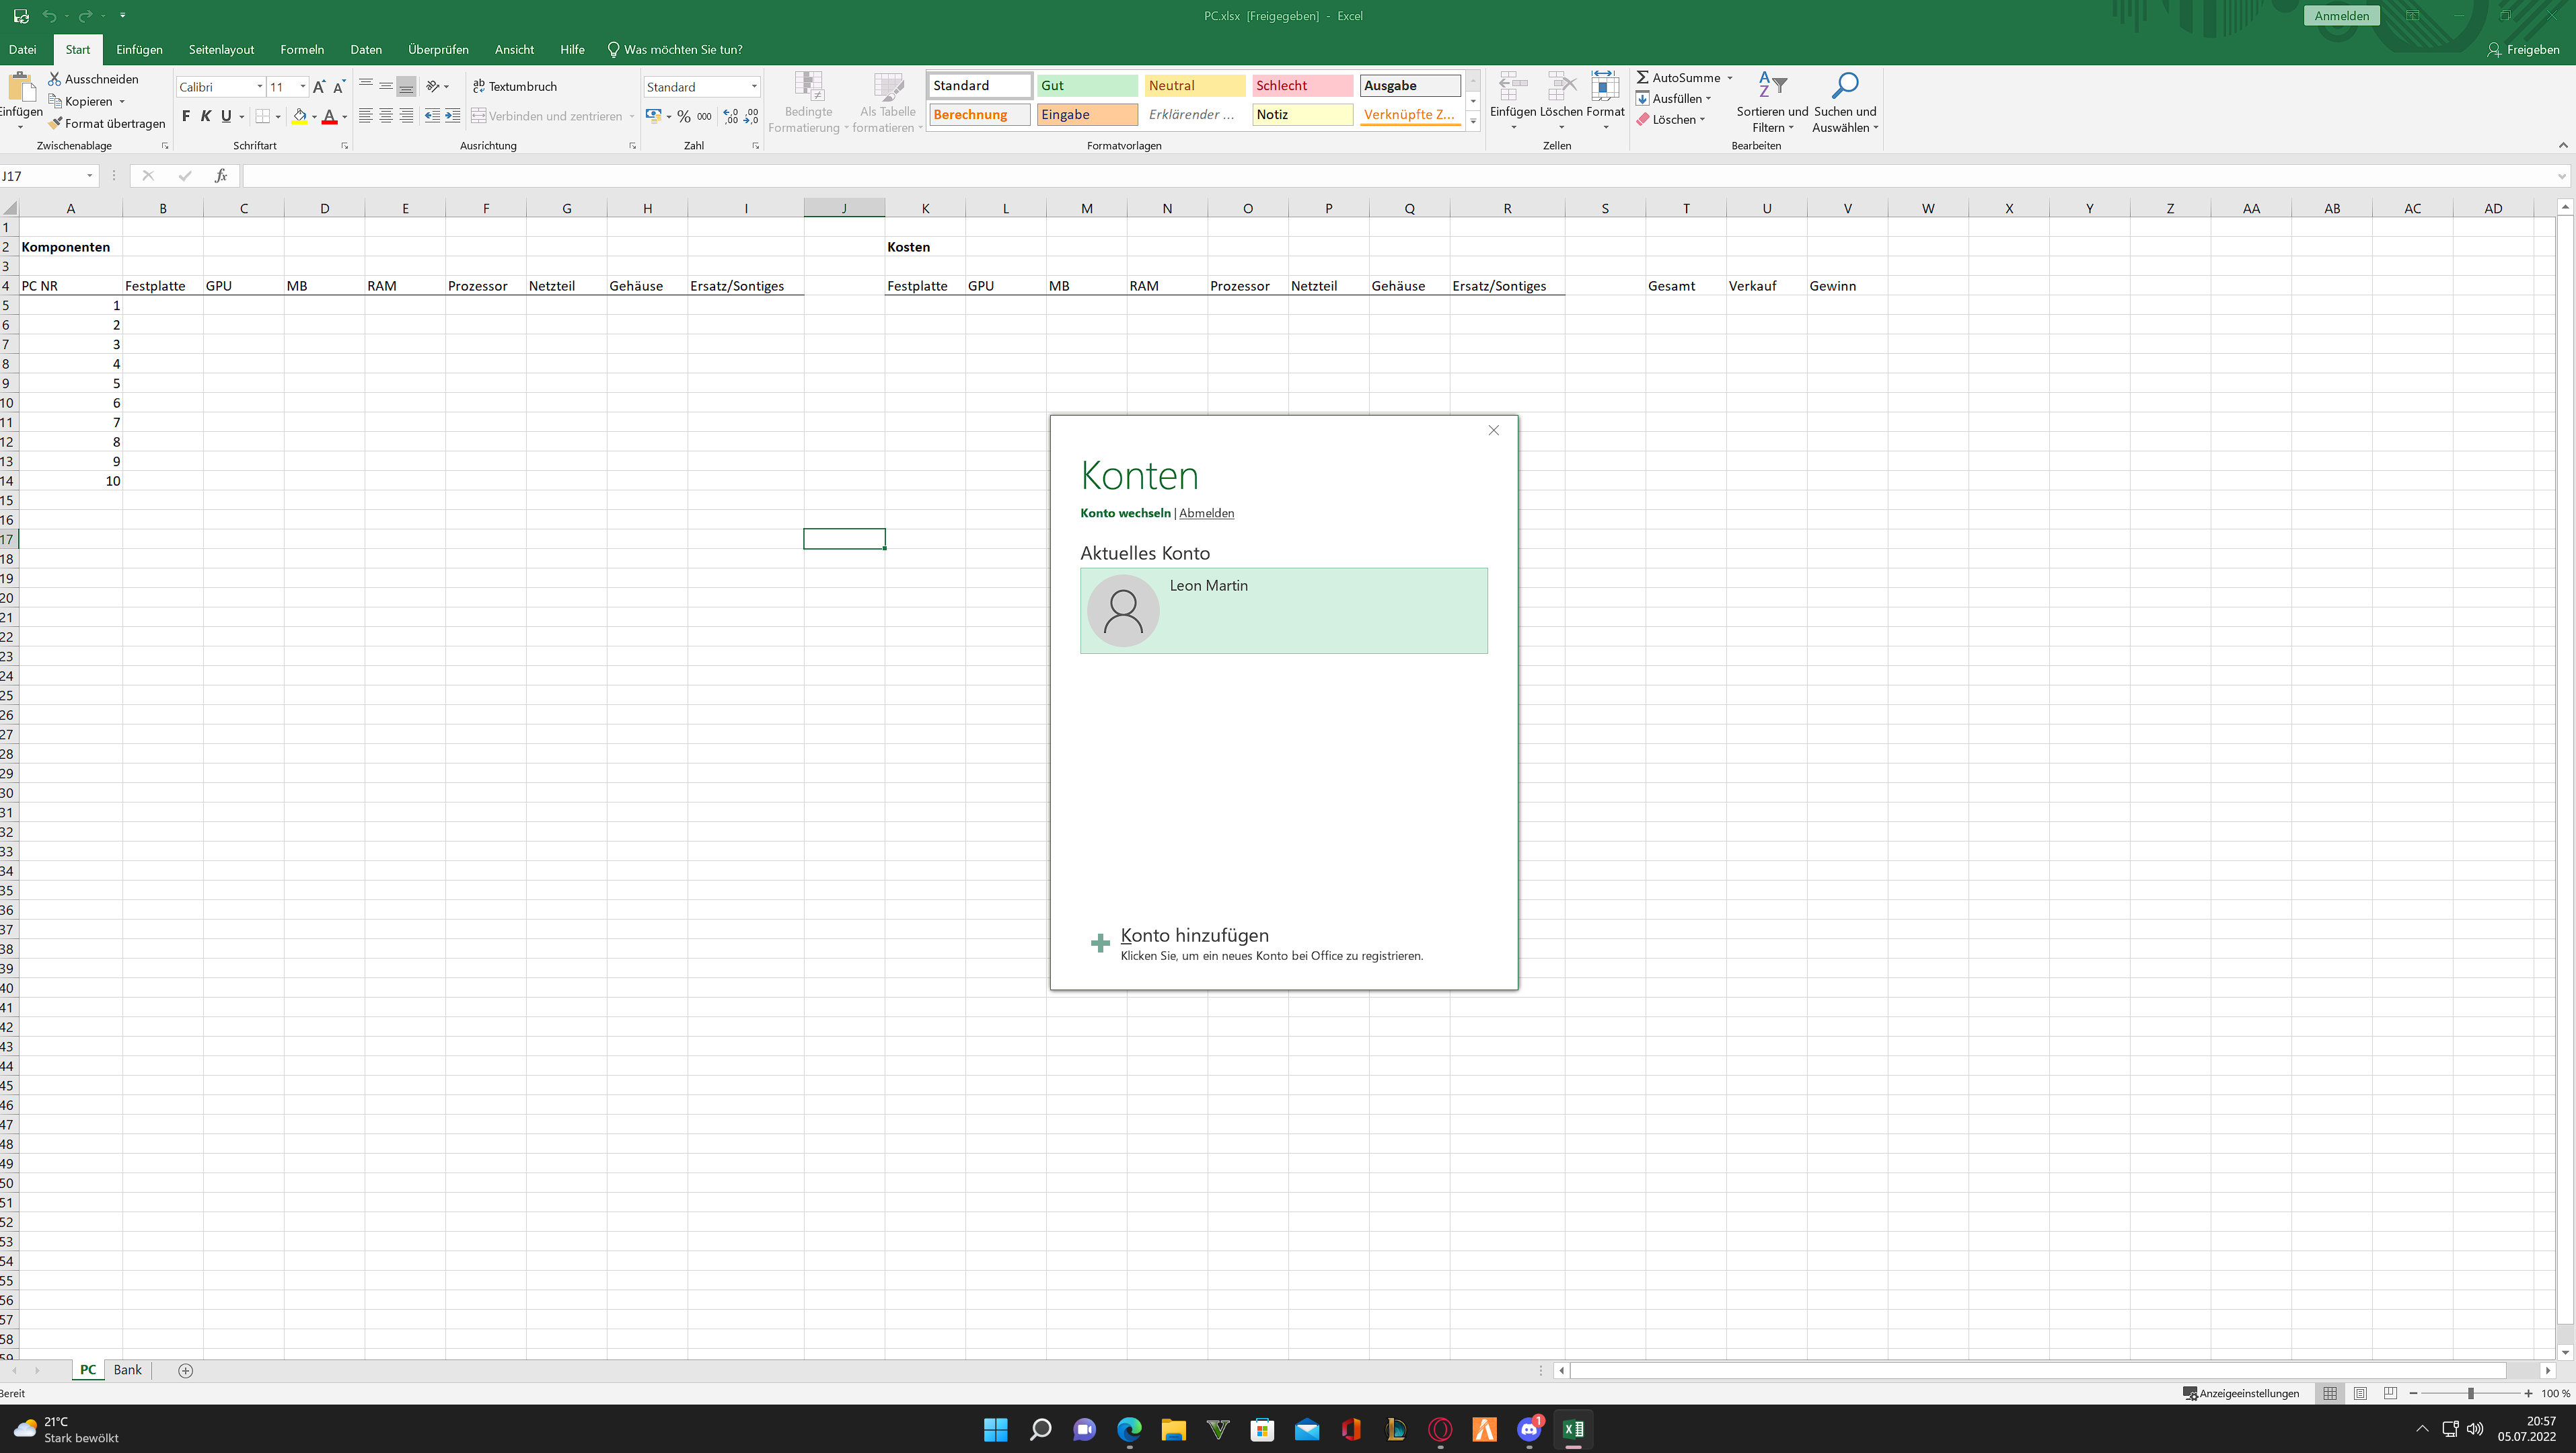Toggle bold F formatting
This screenshot has width=2576, height=1453.
click(x=185, y=116)
